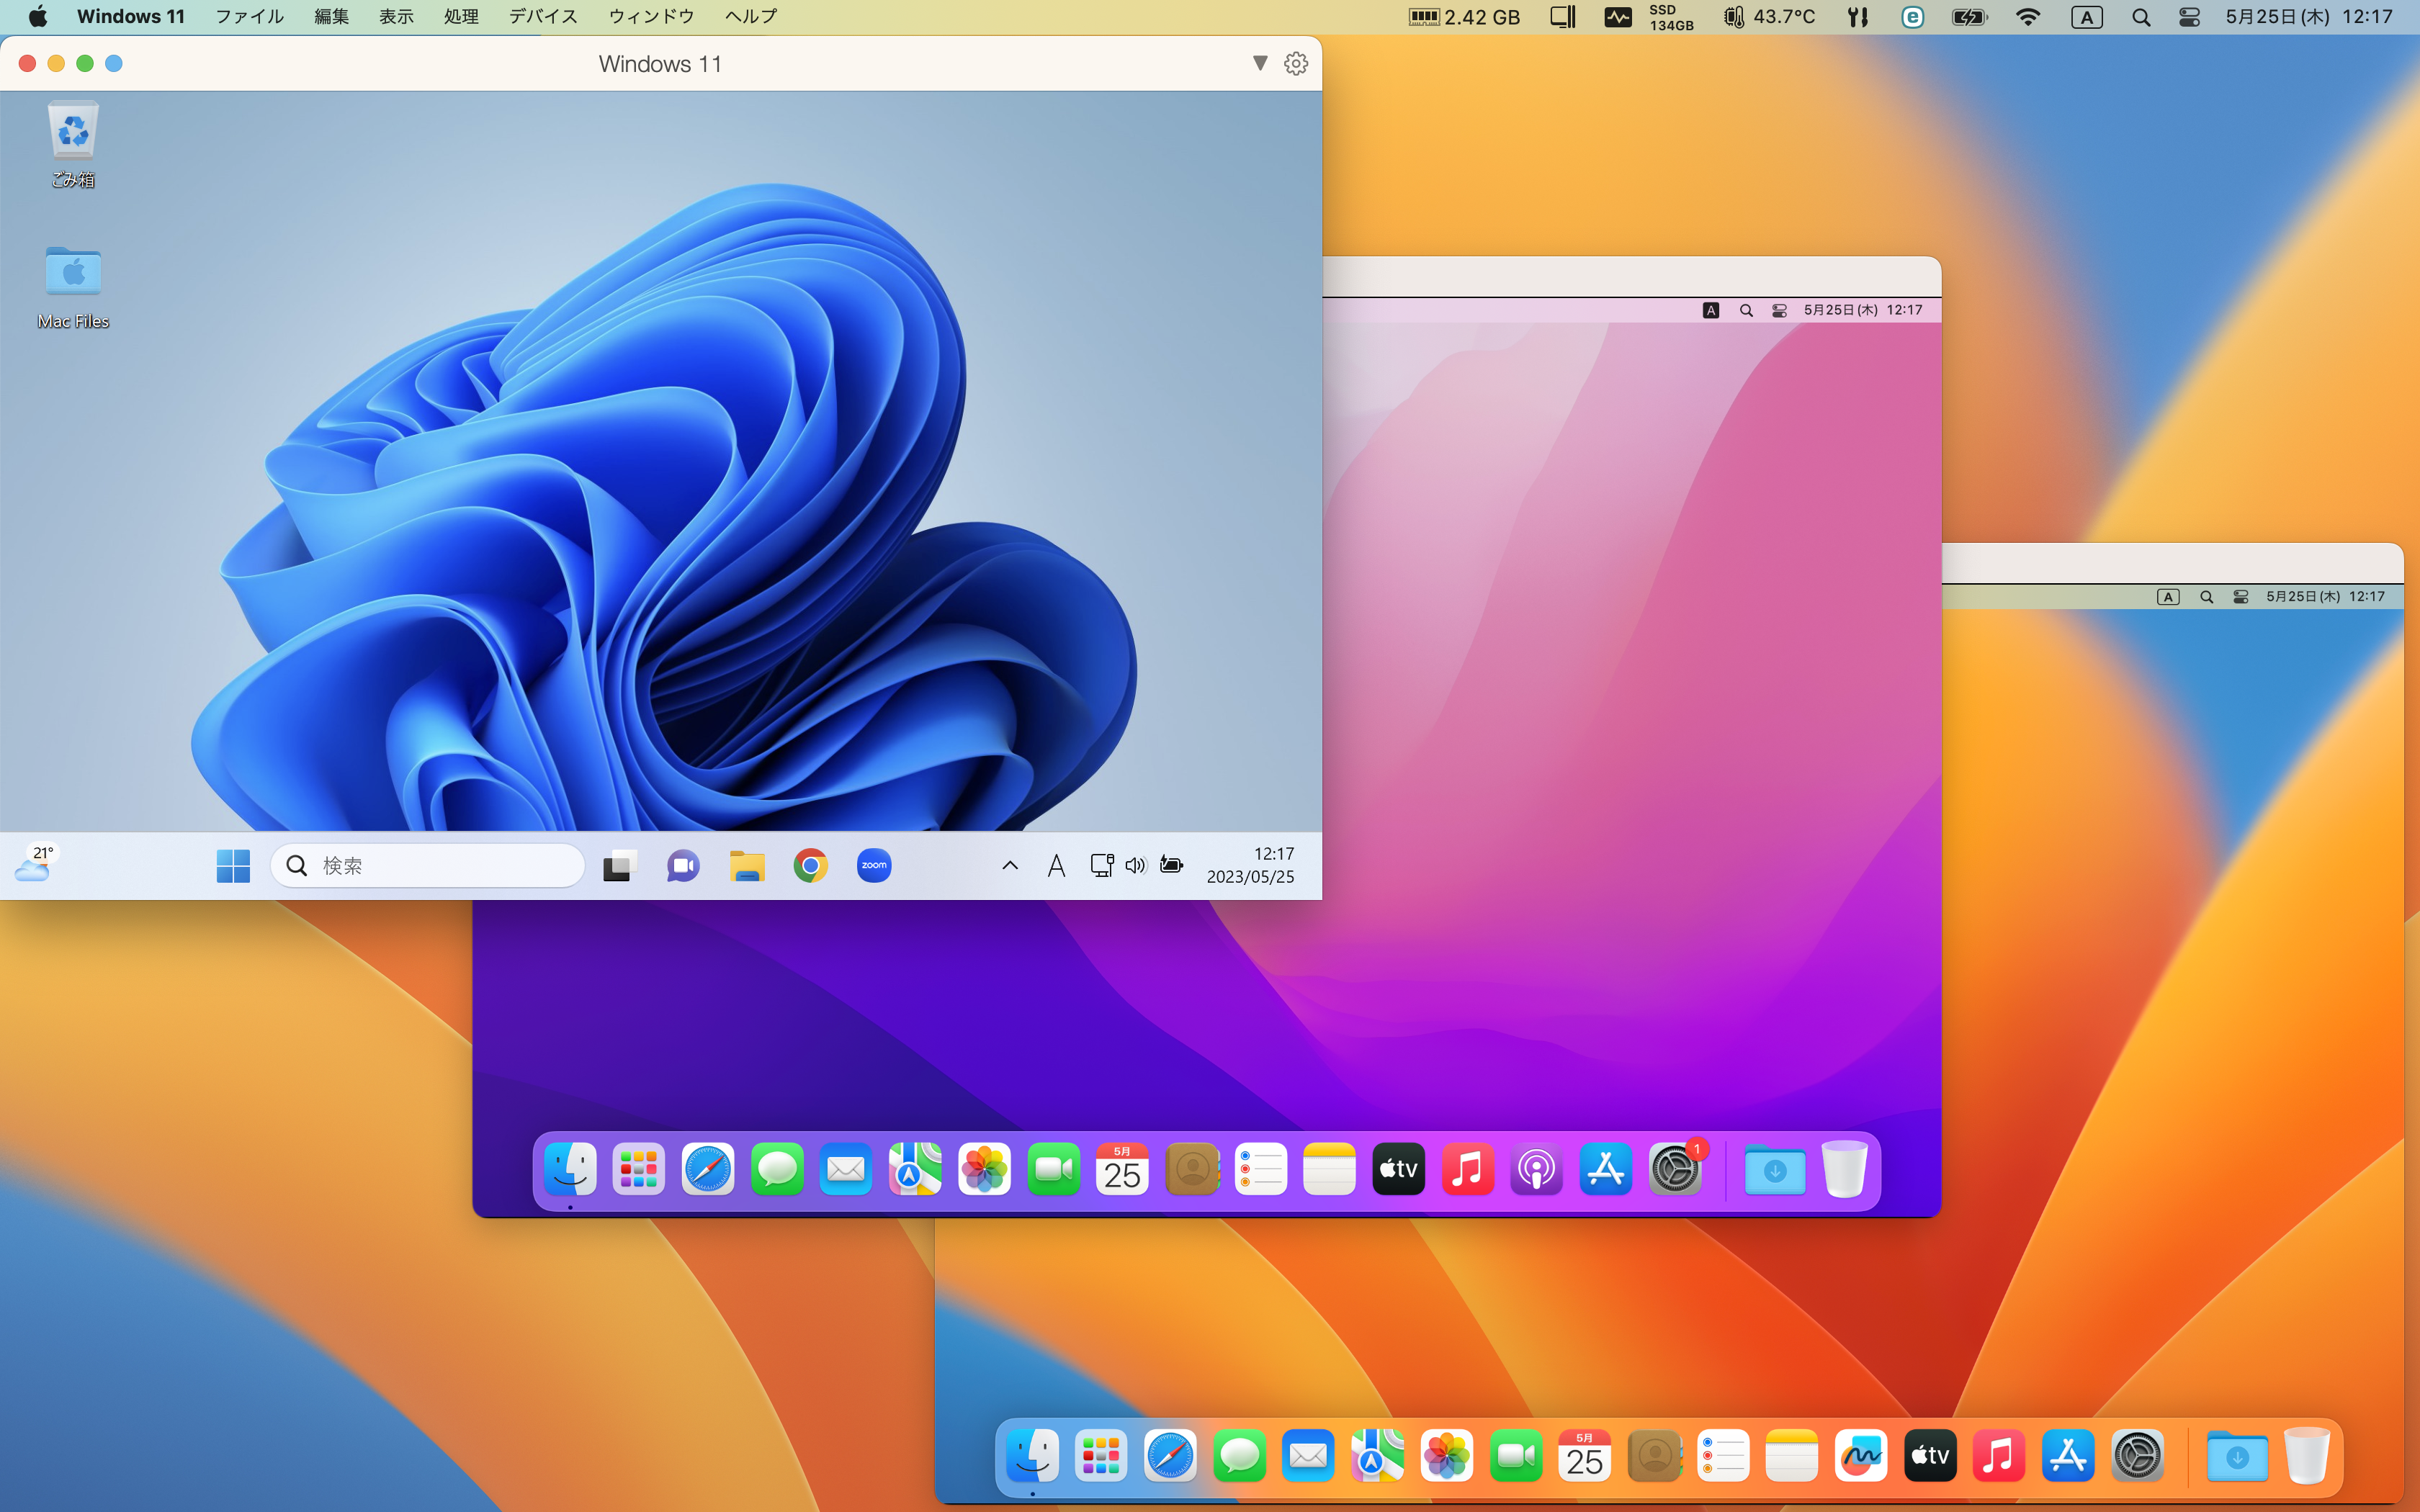
Task: Open Zoom from the Windows taskbar
Action: click(874, 866)
